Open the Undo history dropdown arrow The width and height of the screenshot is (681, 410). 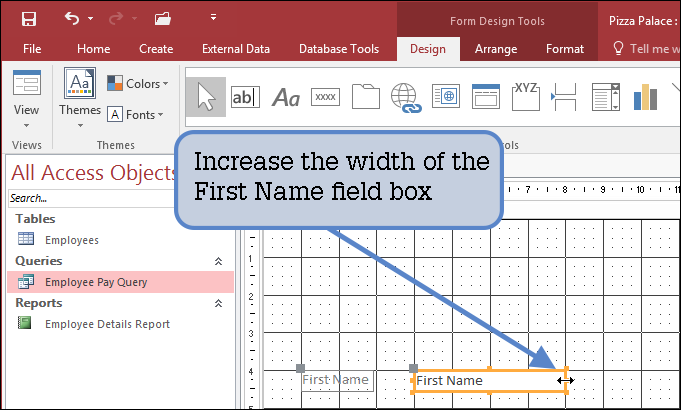point(90,18)
